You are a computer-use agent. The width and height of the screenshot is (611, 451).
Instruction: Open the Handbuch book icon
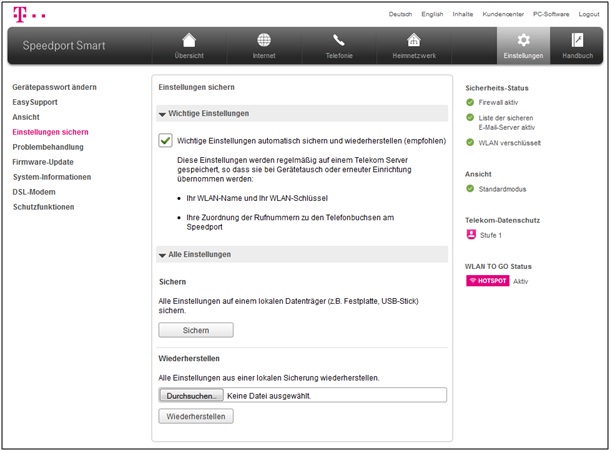coord(577,40)
